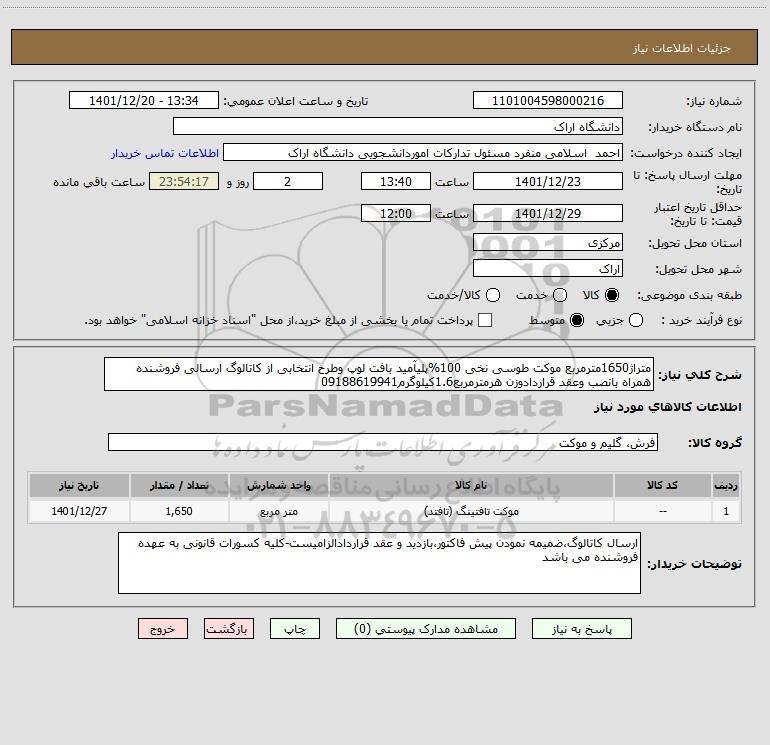Click the item name 'موکت تافتینگ (تافتد)'

[x=471, y=511]
